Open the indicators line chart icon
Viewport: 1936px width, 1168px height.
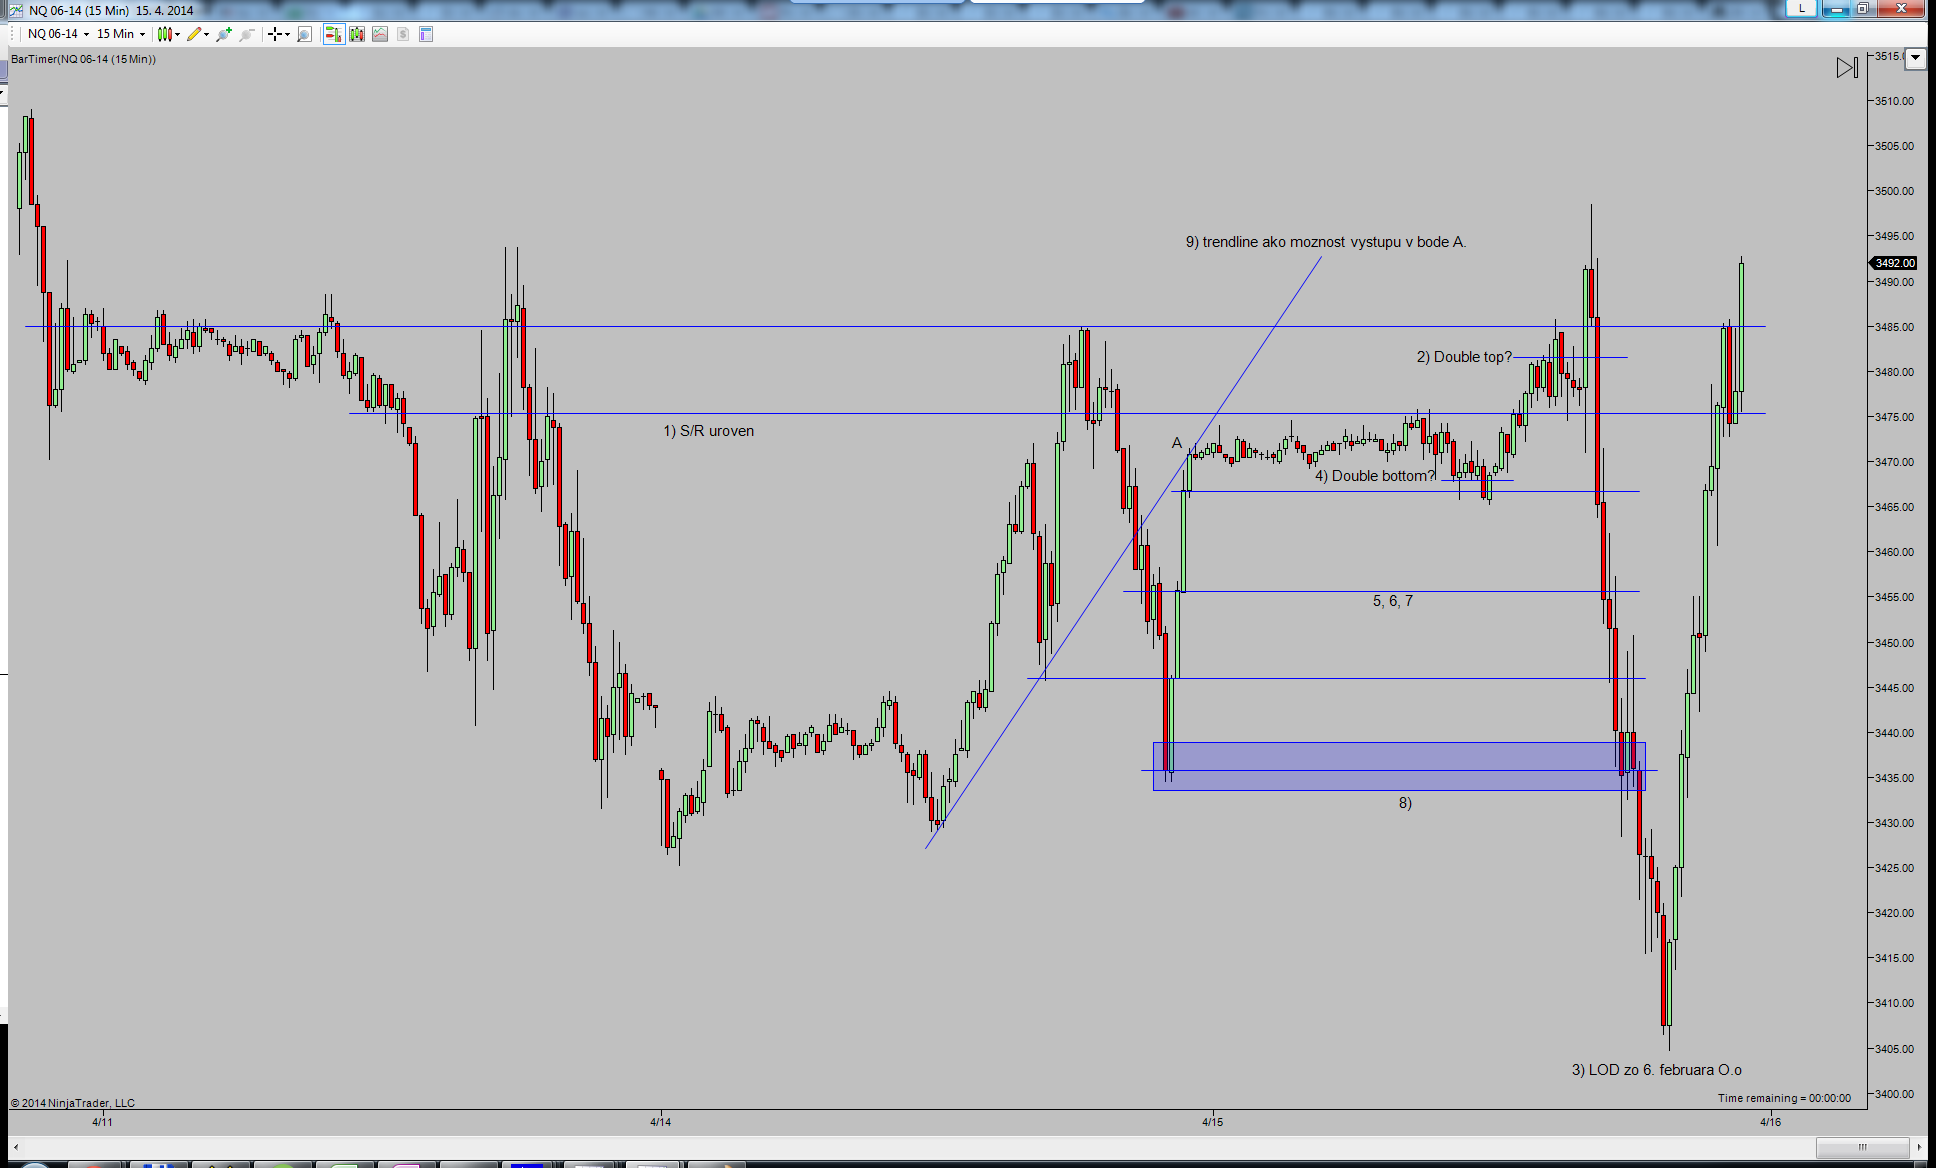click(380, 34)
